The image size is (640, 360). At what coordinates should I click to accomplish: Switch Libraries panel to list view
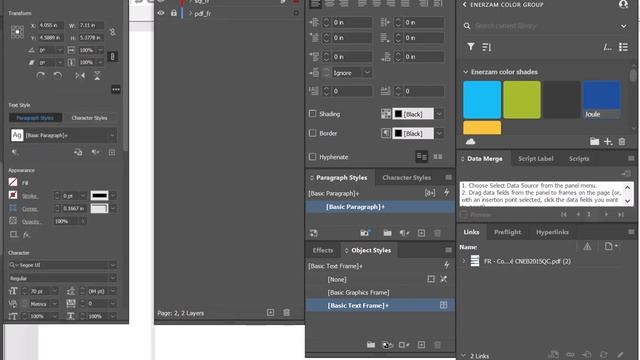[x=623, y=47]
